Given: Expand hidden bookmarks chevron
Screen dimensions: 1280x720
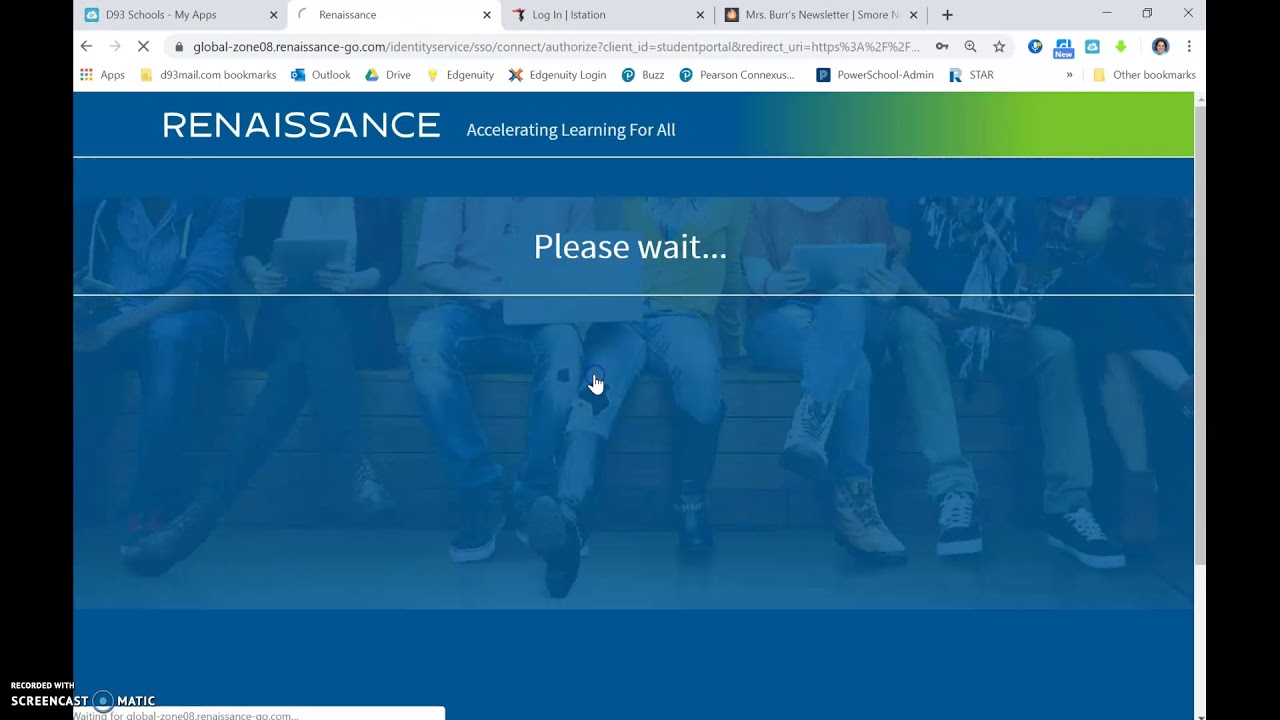Looking at the screenshot, I should click(x=1069, y=75).
